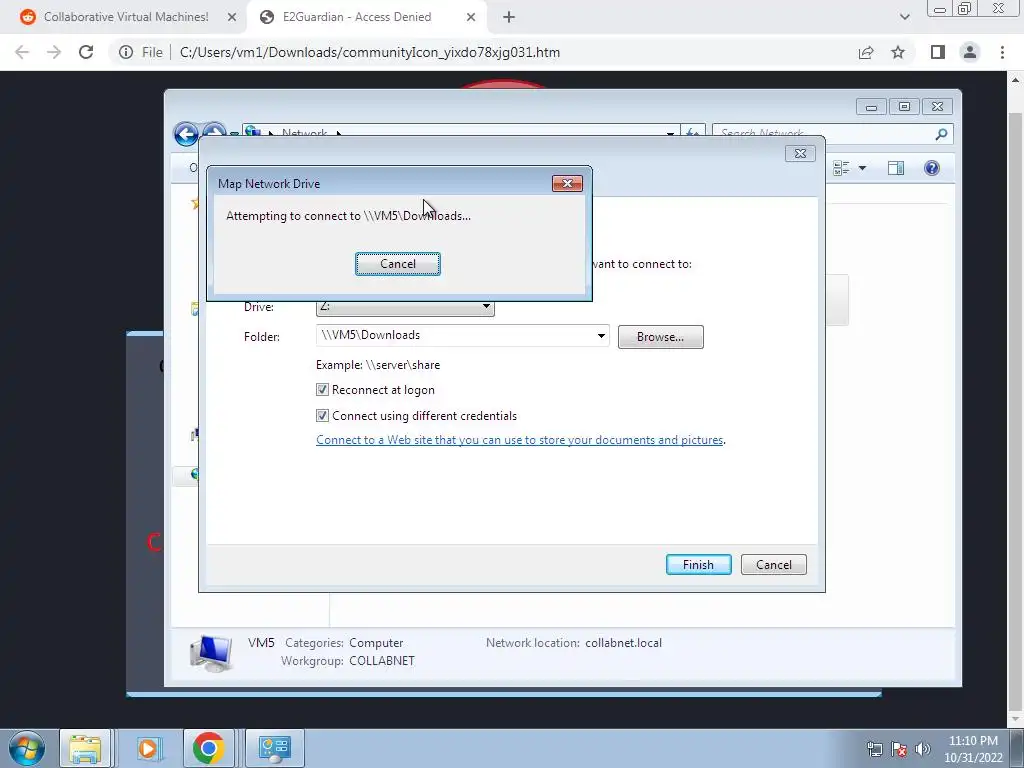Click the file info icon in address bar
This screenshot has width=1024, height=768.
(126, 52)
